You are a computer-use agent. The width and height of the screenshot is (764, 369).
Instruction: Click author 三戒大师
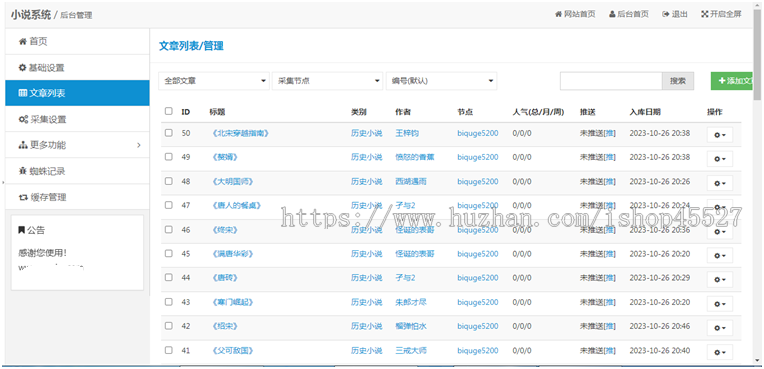pos(411,350)
